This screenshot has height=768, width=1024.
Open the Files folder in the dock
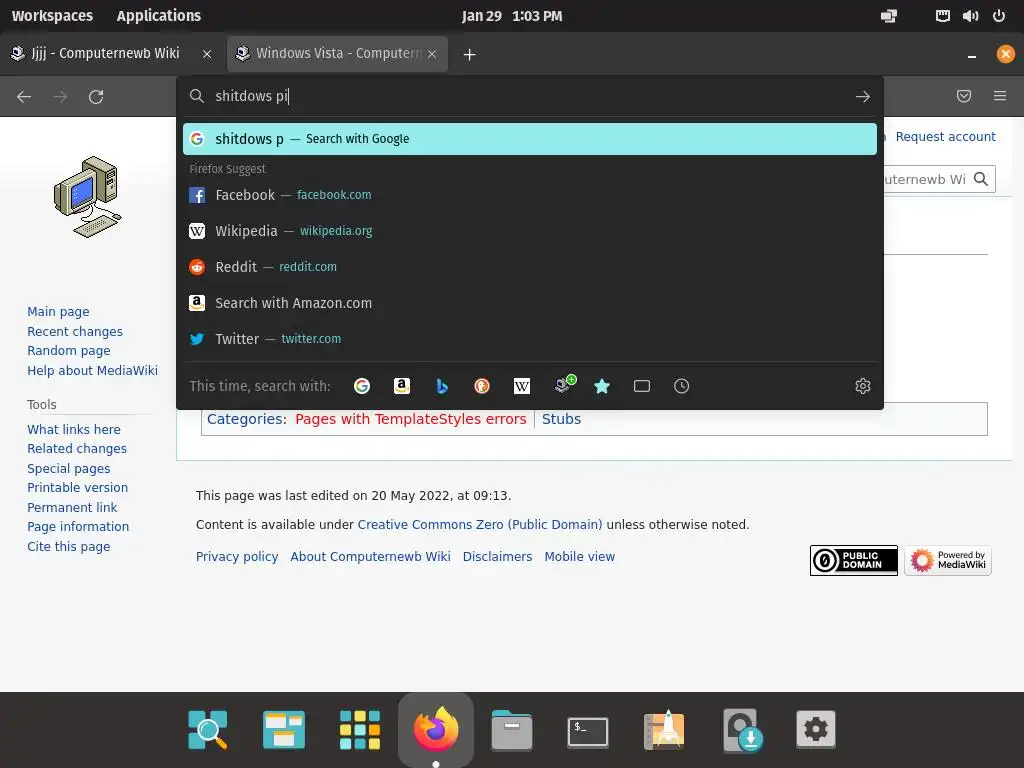[511, 729]
